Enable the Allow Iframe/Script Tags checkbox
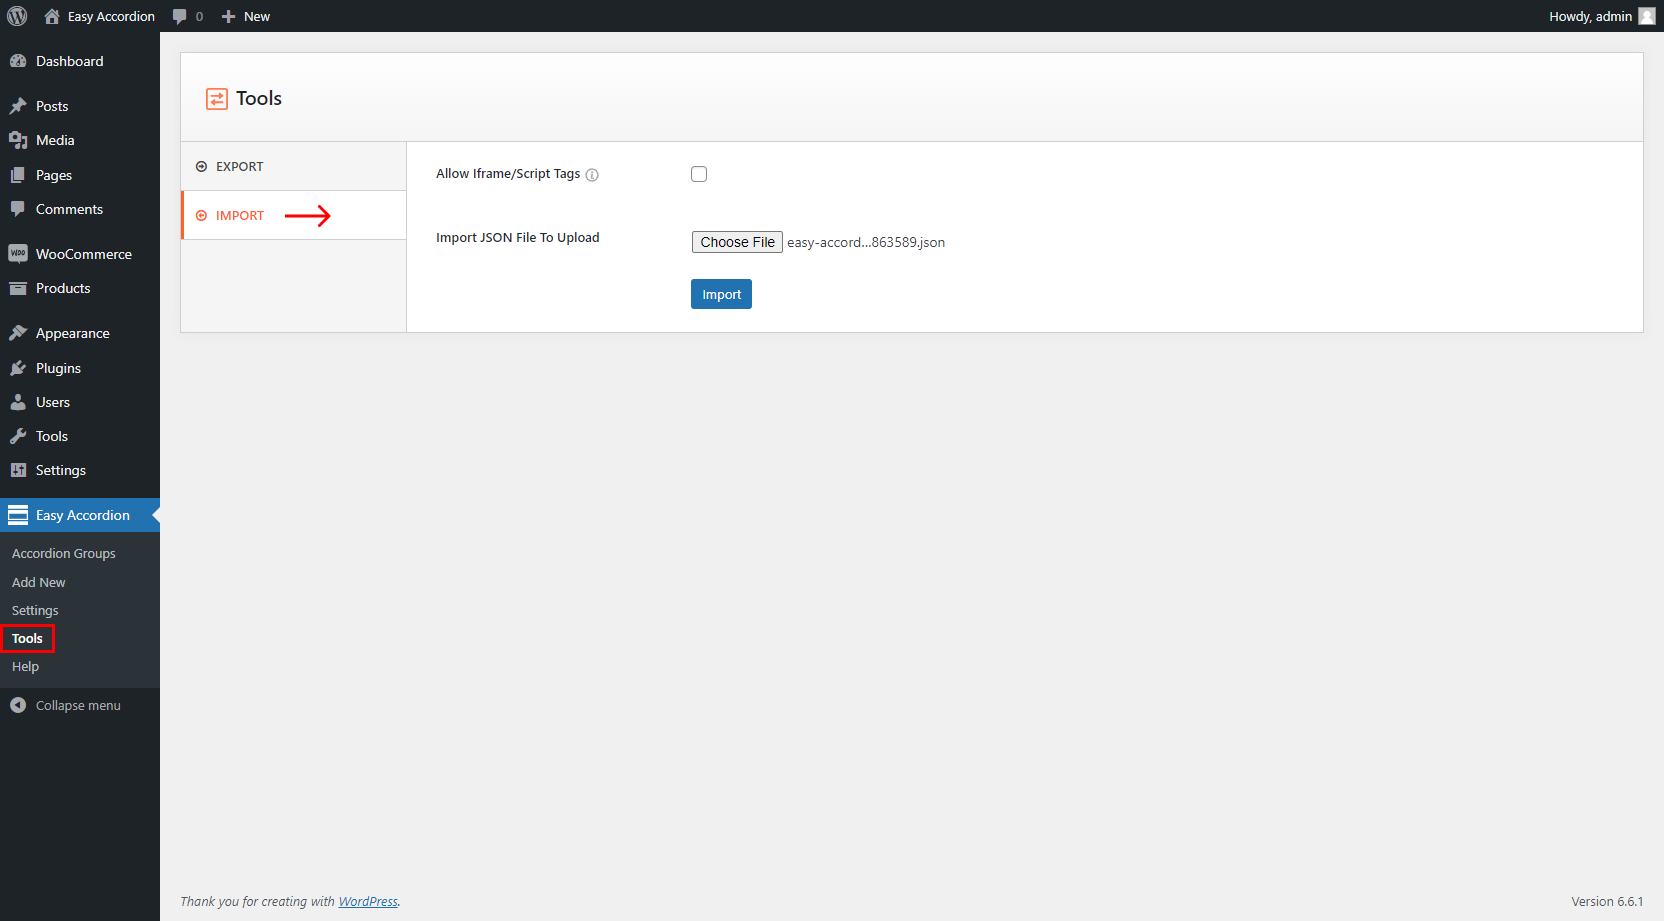The height and width of the screenshot is (921, 1664). (698, 173)
